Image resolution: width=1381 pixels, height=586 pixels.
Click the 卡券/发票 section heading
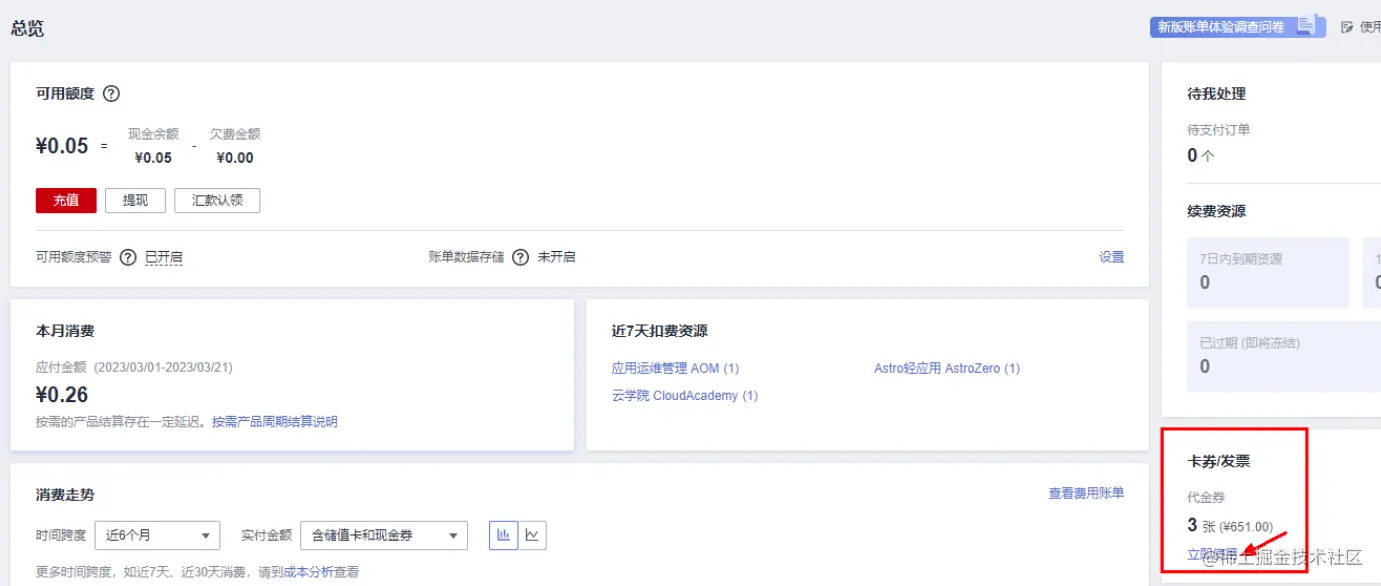(x=1219, y=461)
